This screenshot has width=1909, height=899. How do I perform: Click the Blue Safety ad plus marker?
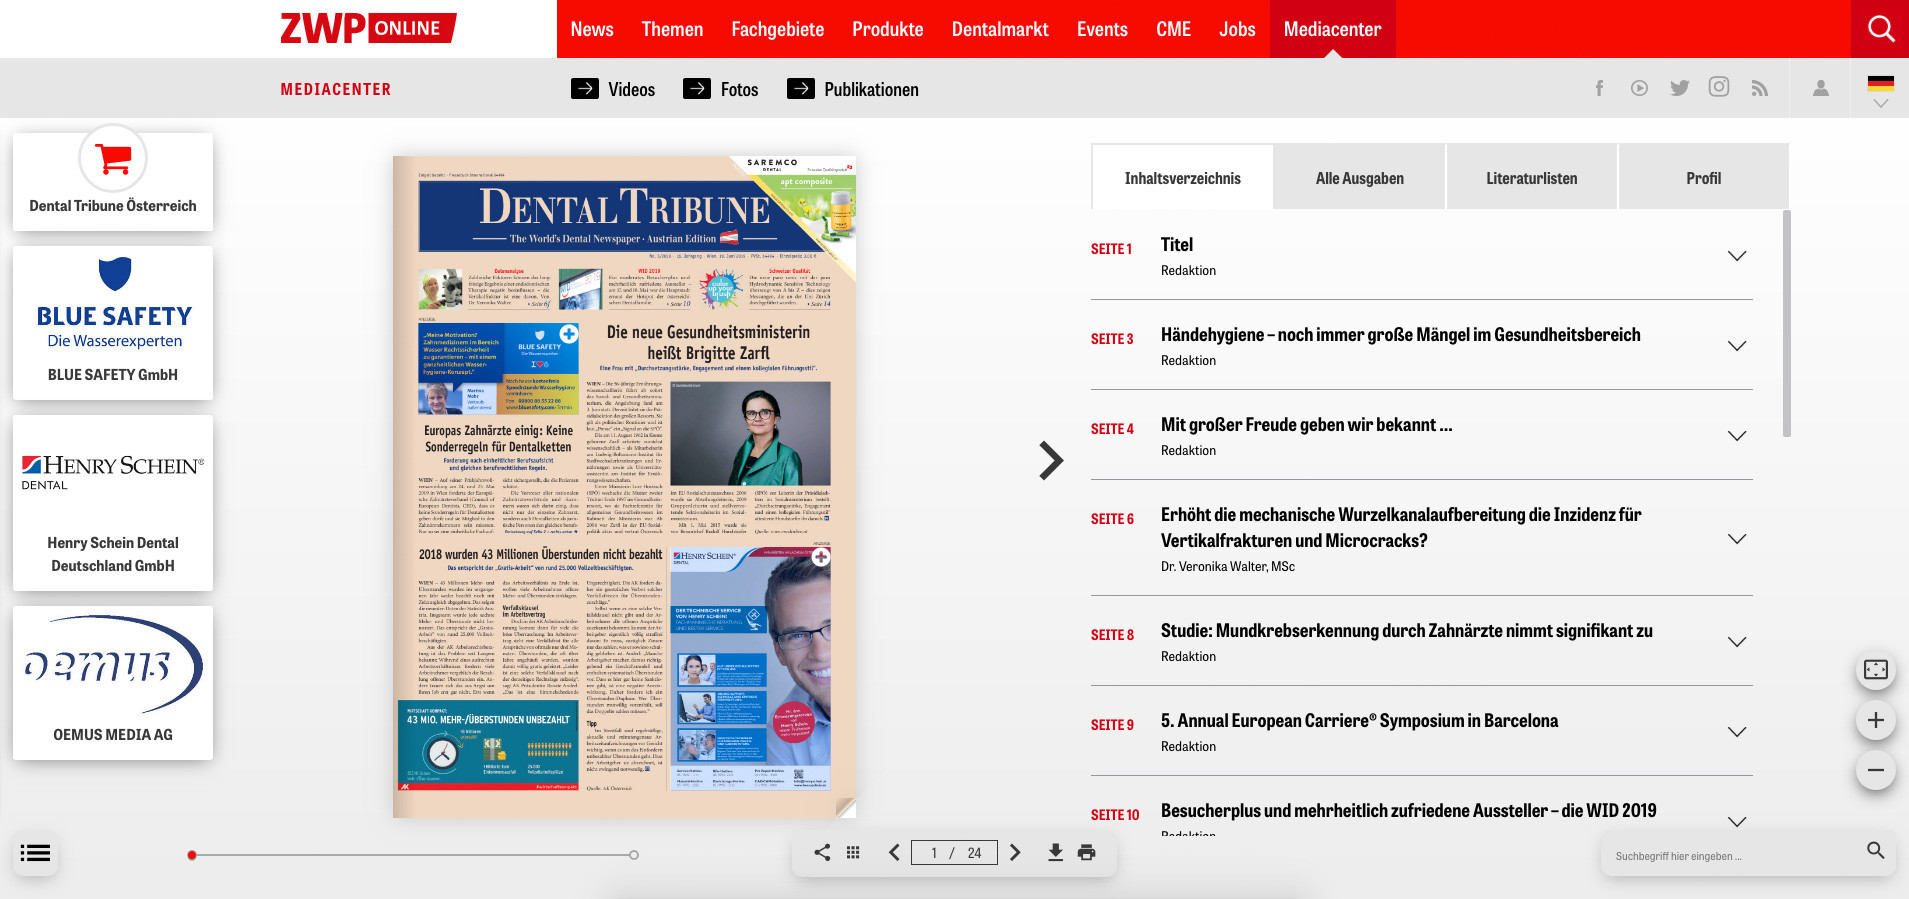point(568,333)
